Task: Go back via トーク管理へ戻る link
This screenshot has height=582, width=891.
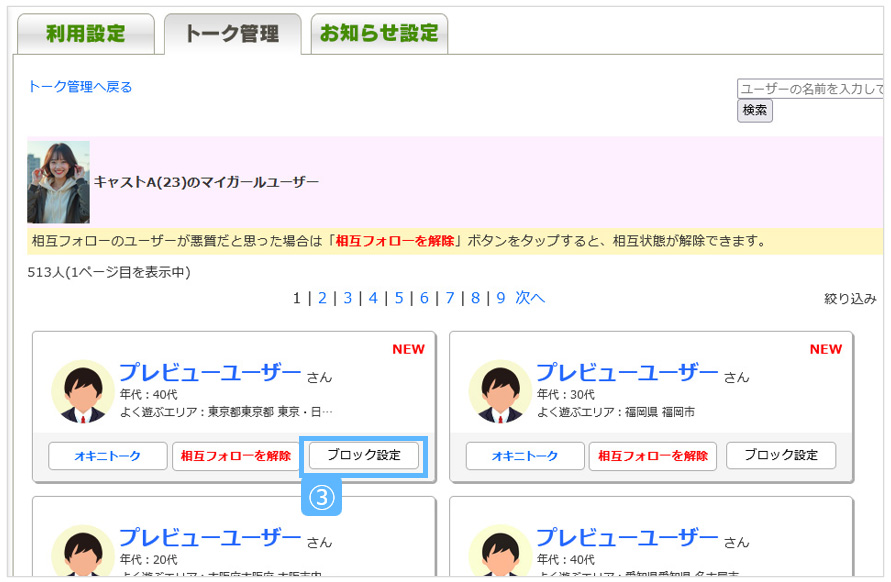Action: point(80,87)
